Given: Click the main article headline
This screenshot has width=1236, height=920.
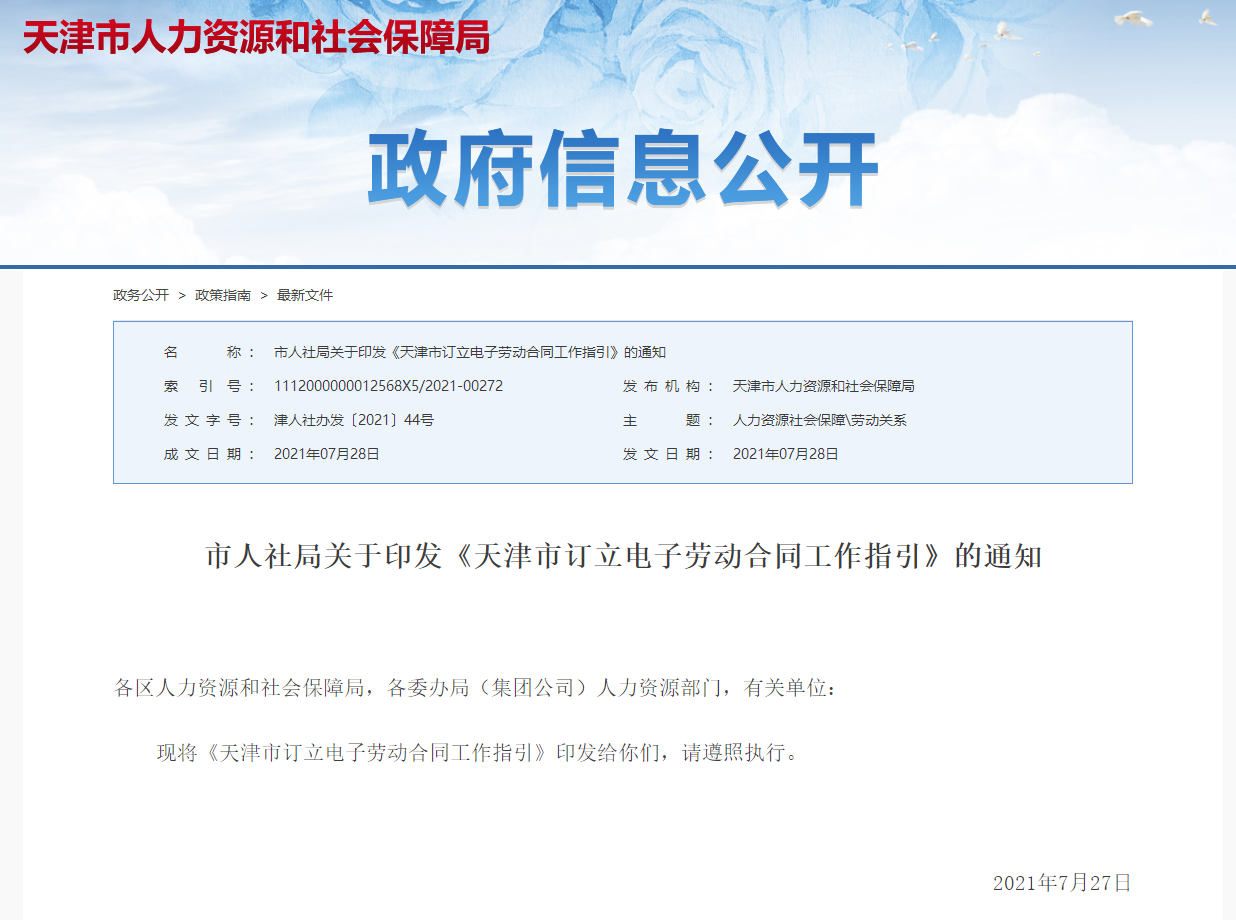Looking at the screenshot, I should pos(623,557).
